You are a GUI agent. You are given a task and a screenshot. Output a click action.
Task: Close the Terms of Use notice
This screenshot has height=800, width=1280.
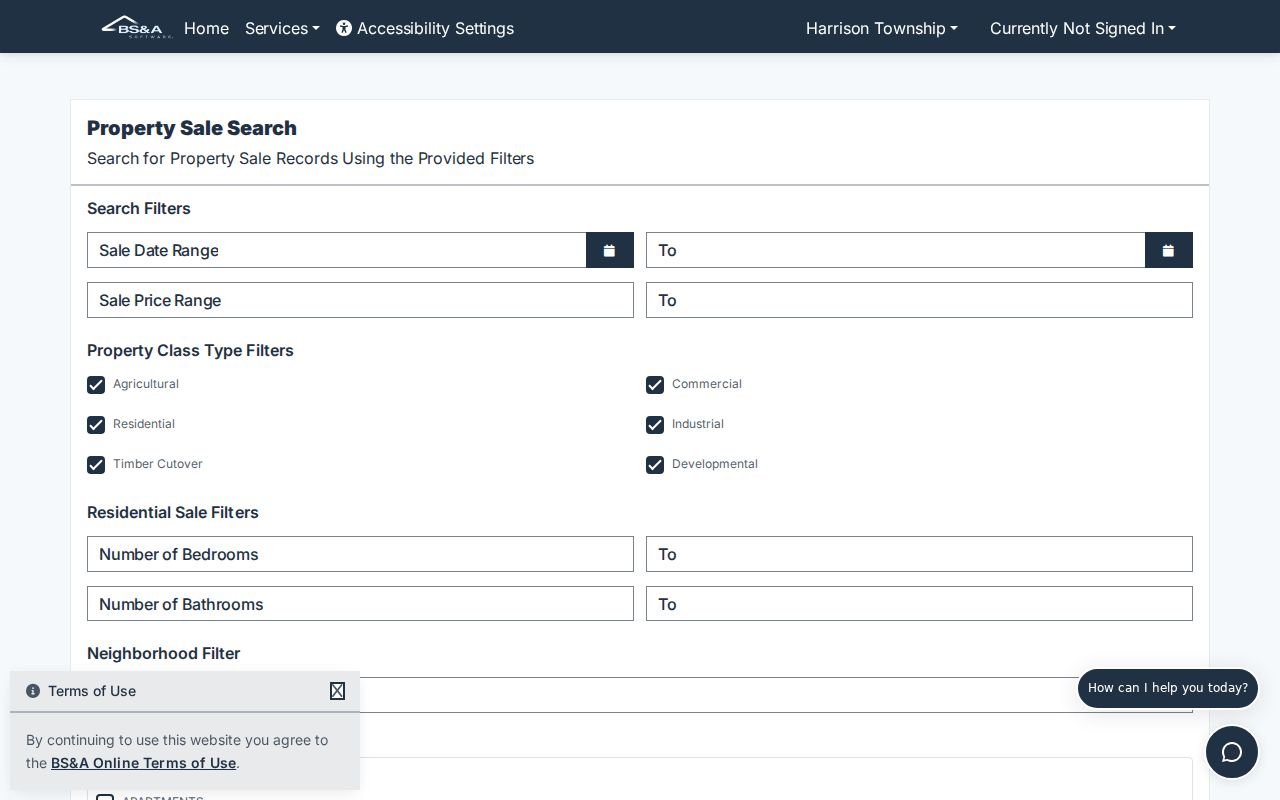pos(337,691)
